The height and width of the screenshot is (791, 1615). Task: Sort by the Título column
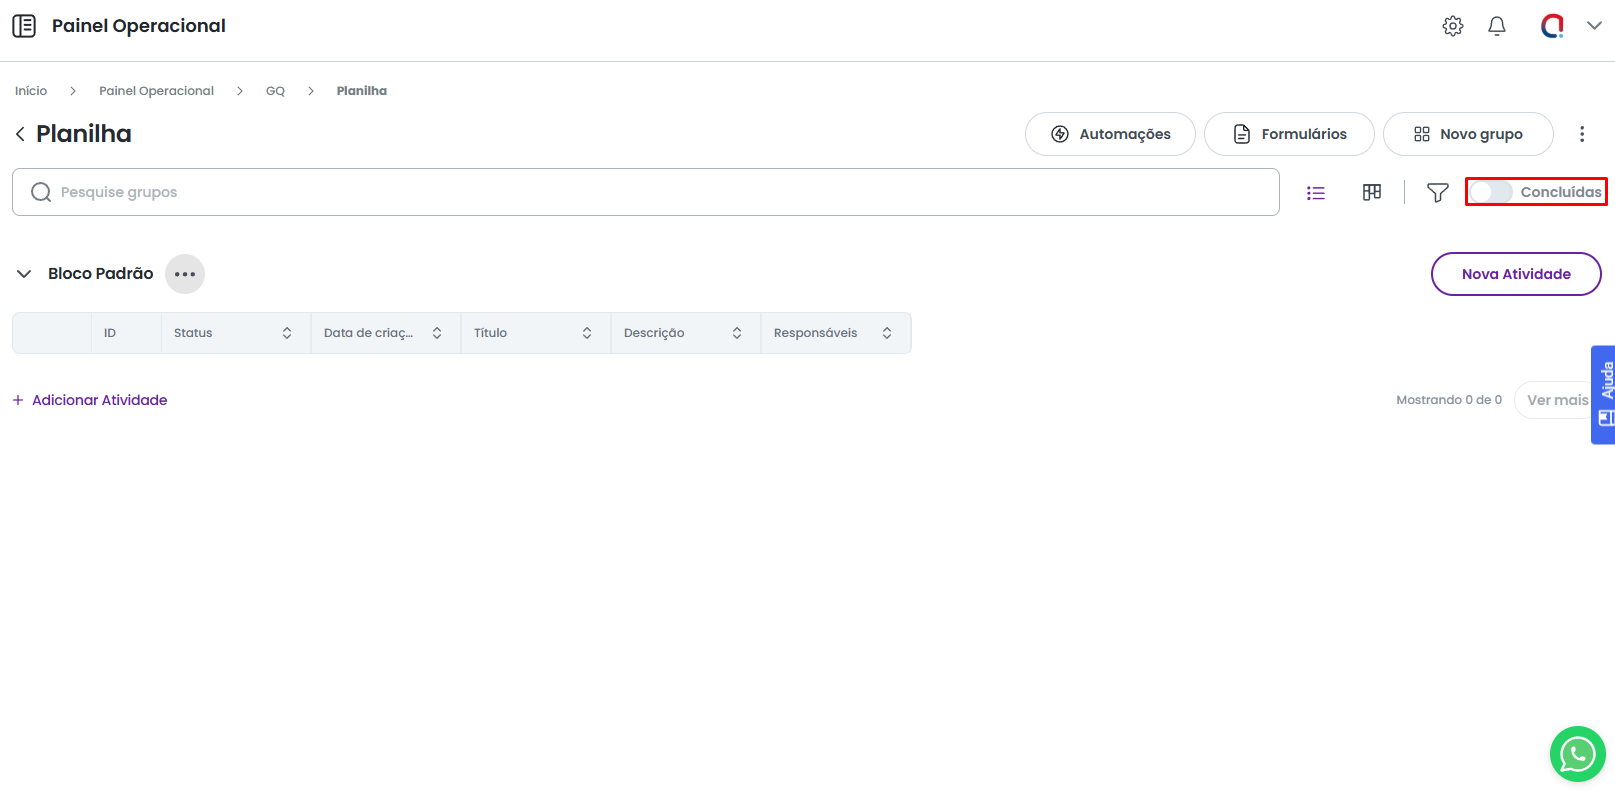[586, 333]
